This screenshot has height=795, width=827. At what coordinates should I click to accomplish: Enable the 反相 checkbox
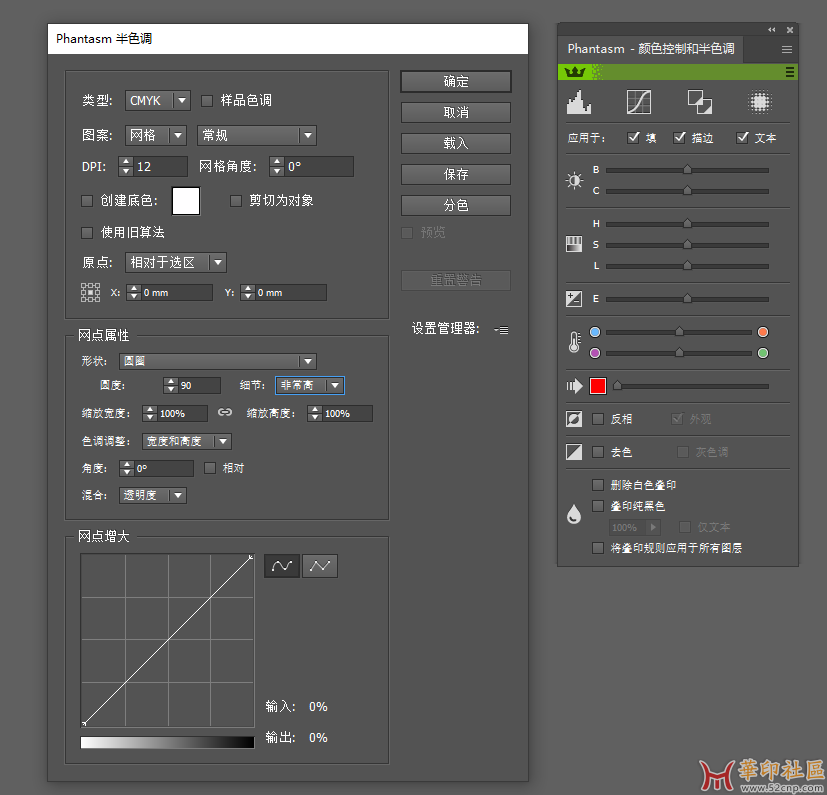tap(598, 419)
